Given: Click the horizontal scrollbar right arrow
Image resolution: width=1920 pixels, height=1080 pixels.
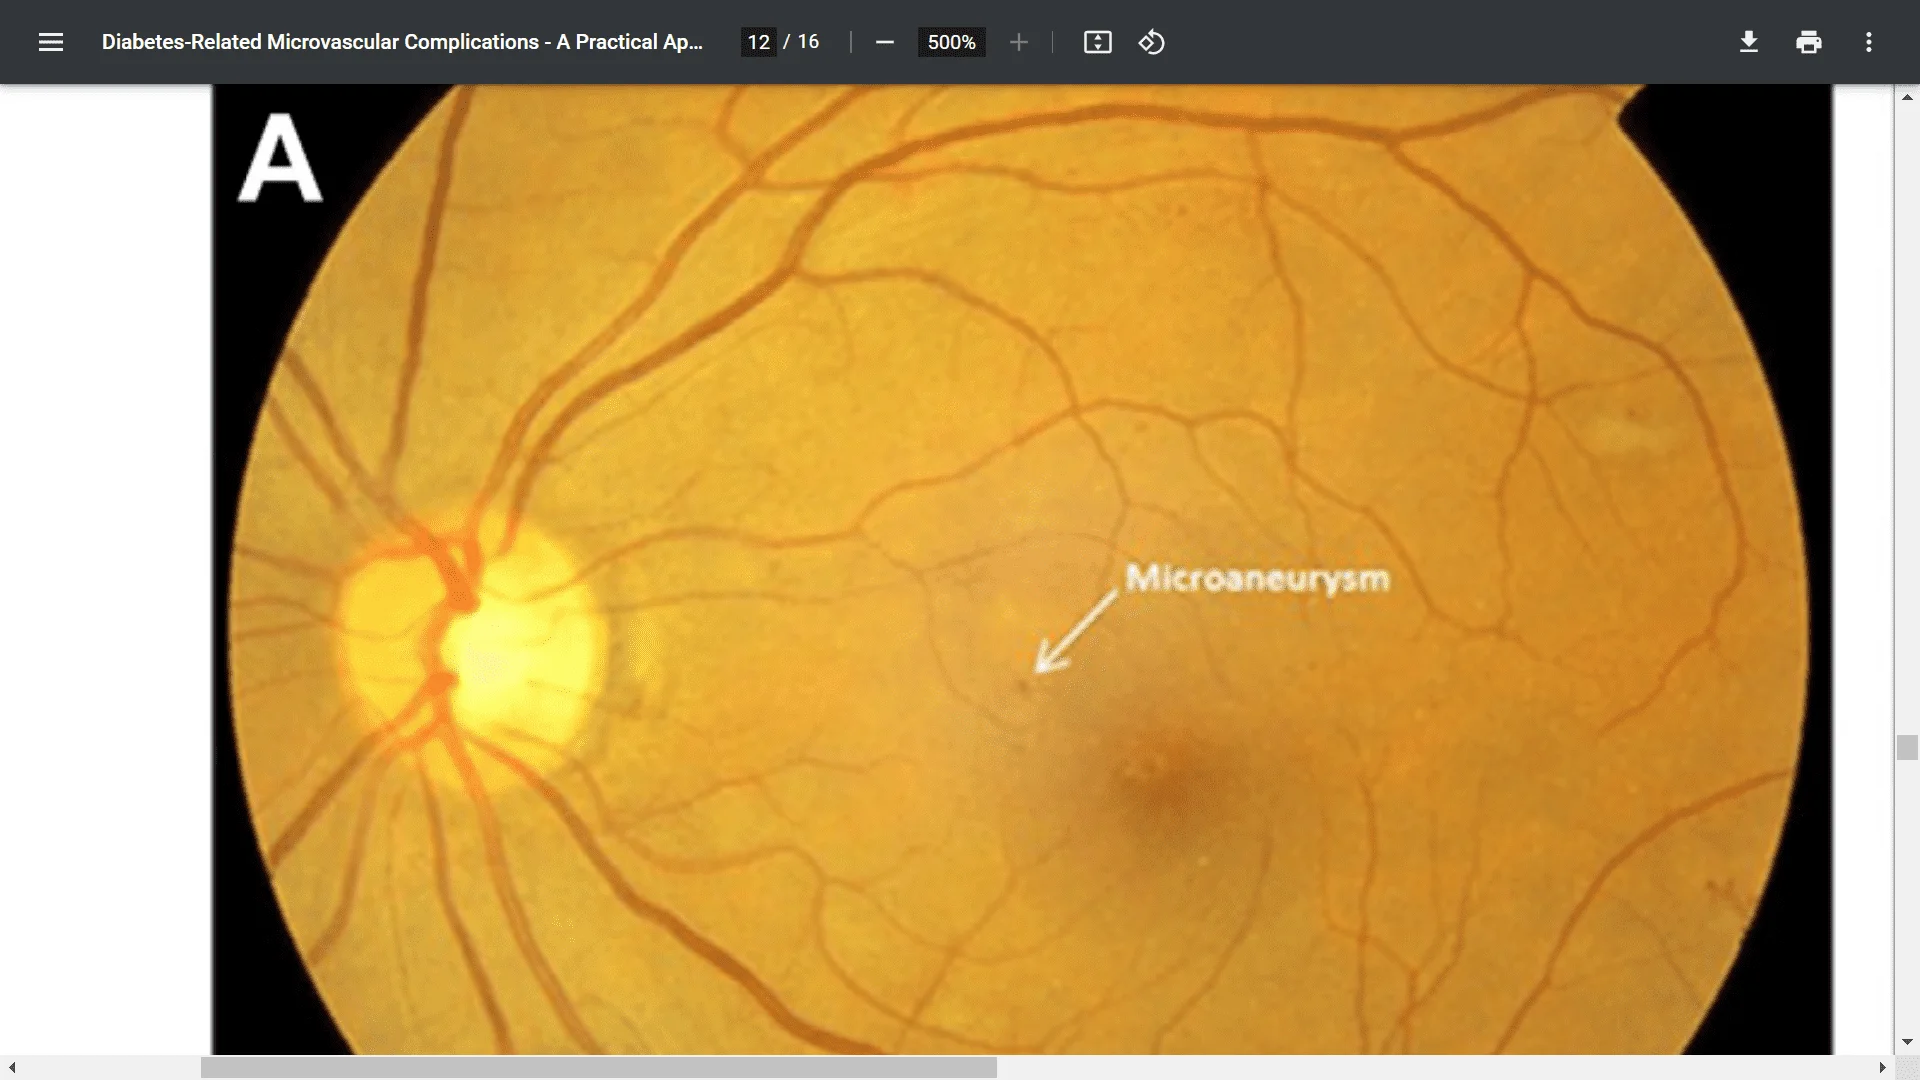Looking at the screenshot, I should pos(1882,1068).
